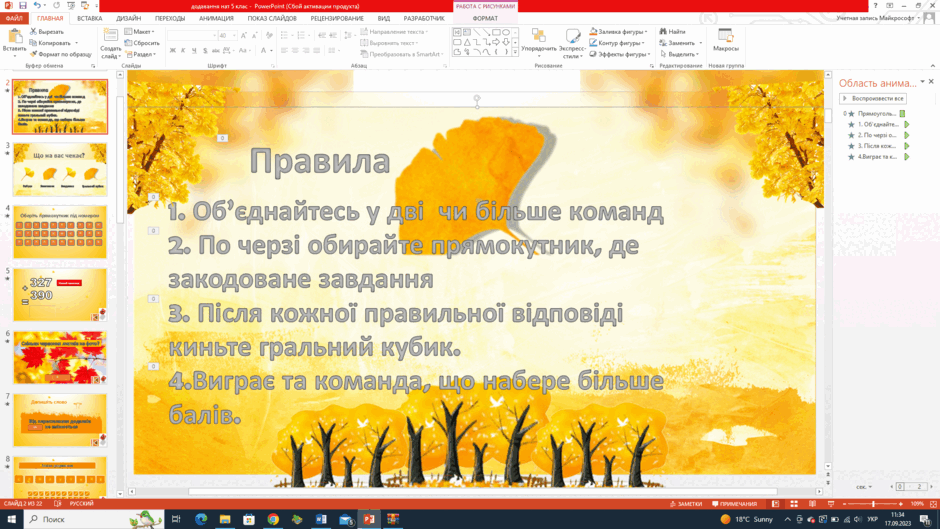Open Выделить select dropdown
Screen dimensions: 940x529
679,54
